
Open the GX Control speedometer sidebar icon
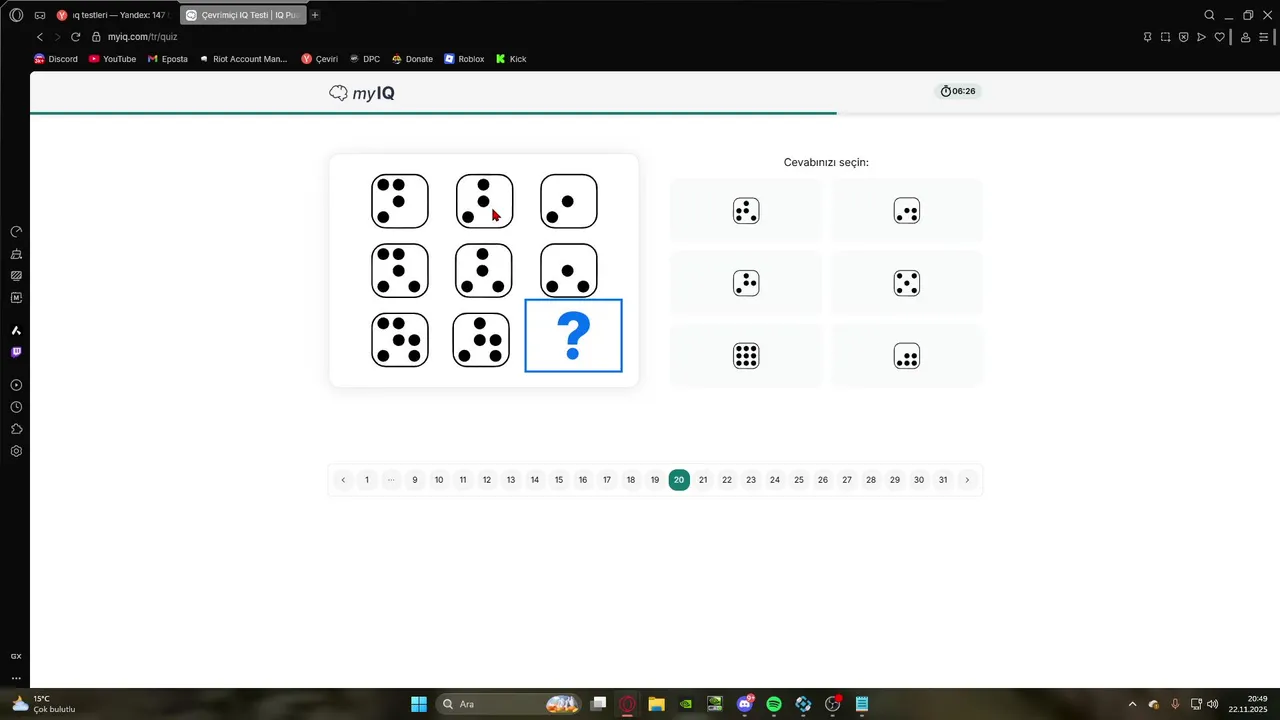point(16,231)
